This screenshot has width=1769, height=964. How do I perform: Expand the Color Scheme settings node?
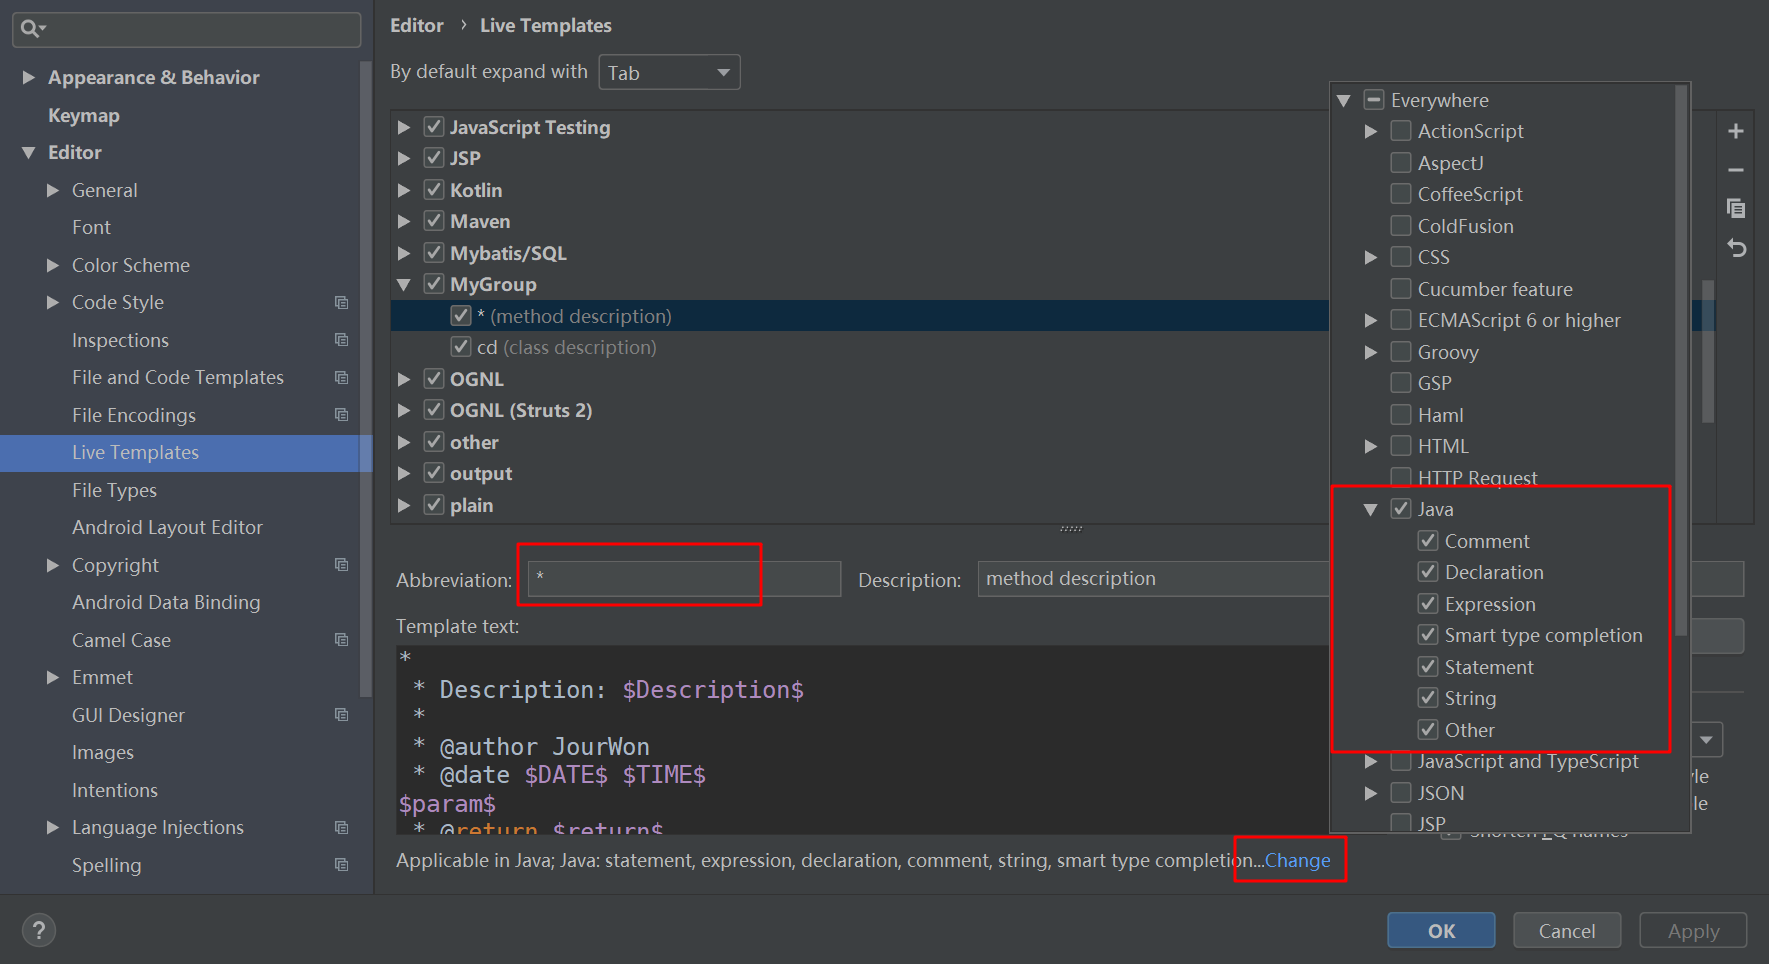pos(53,265)
